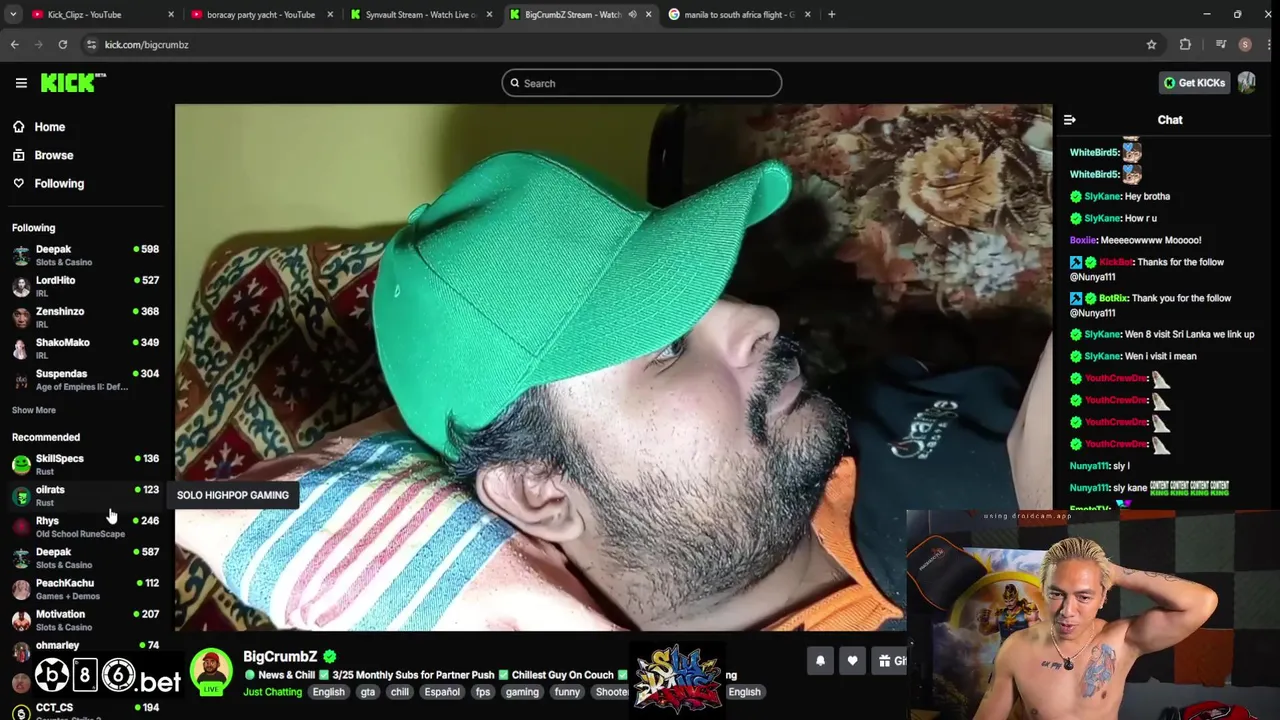Switch to boracay party yacht tab
This screenshot has height=720, width=1280.
click(260, 14)
